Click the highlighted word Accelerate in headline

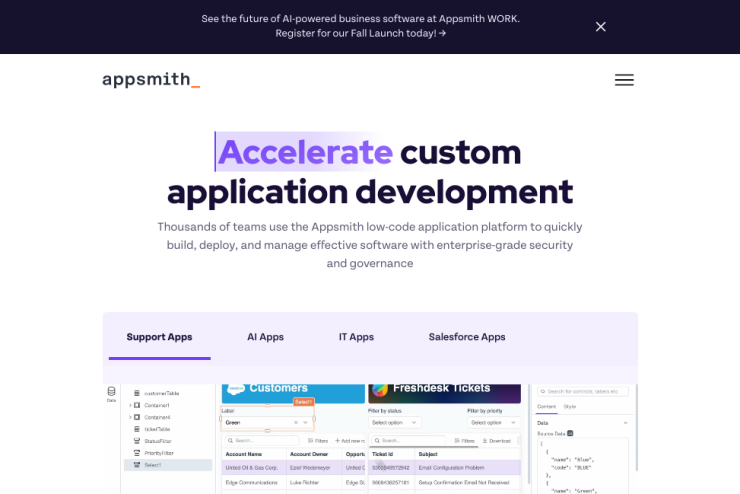point(305,152)
